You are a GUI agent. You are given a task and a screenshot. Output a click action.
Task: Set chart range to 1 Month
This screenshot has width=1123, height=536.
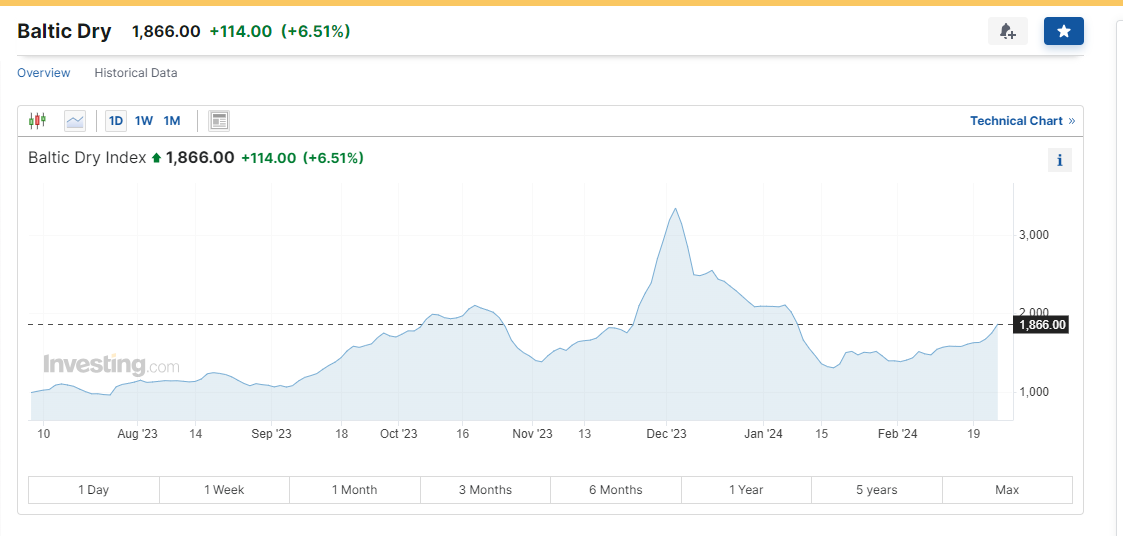(355, 490)
